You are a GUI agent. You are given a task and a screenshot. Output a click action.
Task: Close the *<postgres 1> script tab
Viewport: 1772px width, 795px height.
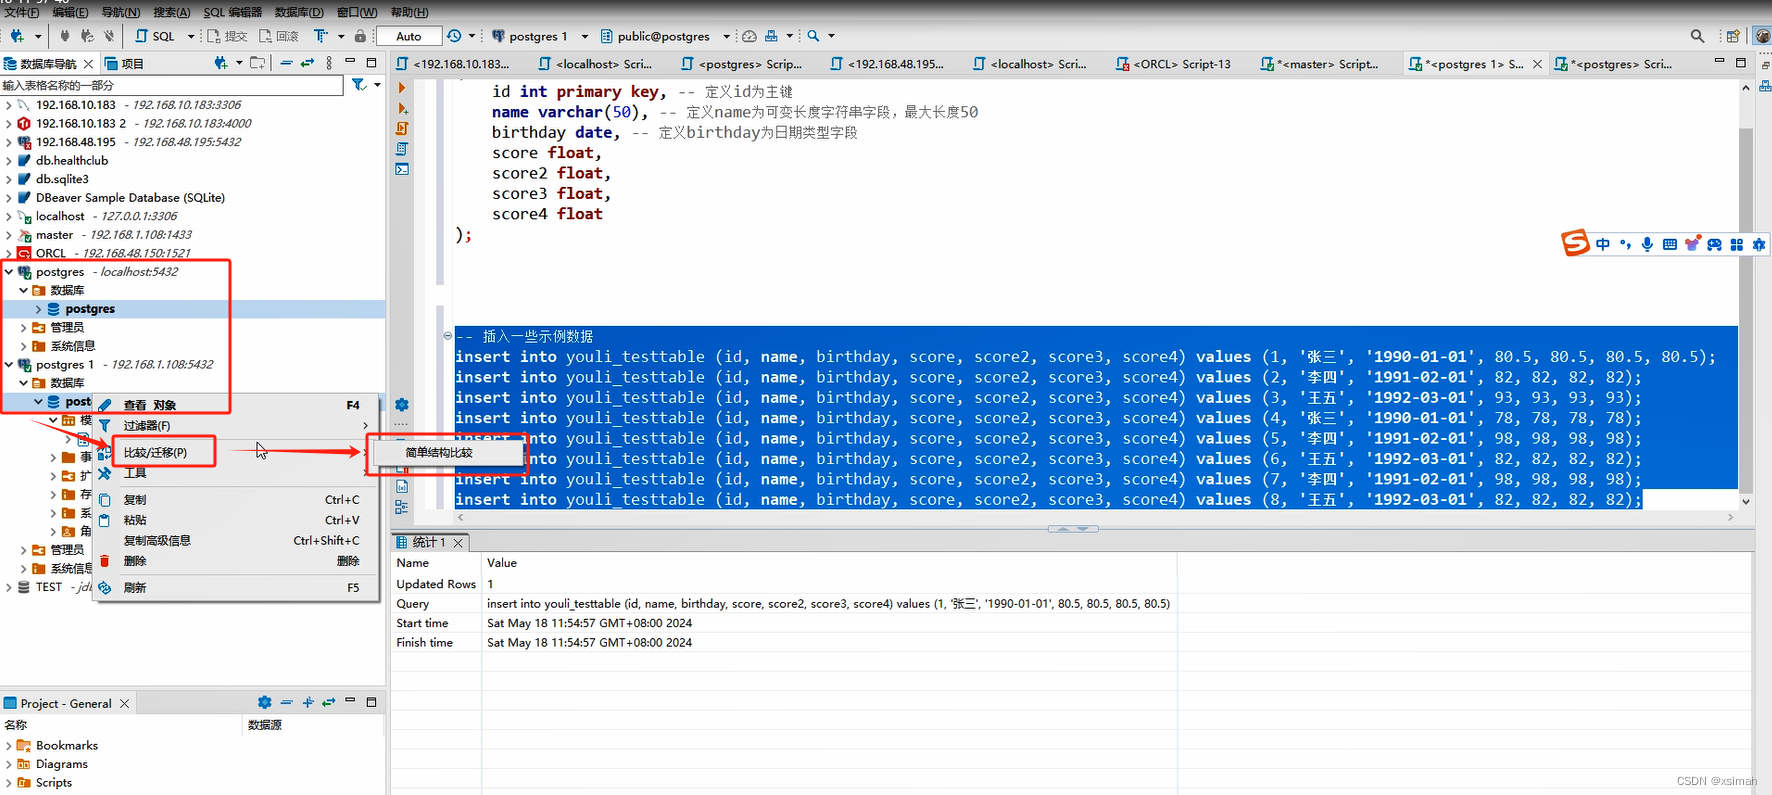(1537, 64)
